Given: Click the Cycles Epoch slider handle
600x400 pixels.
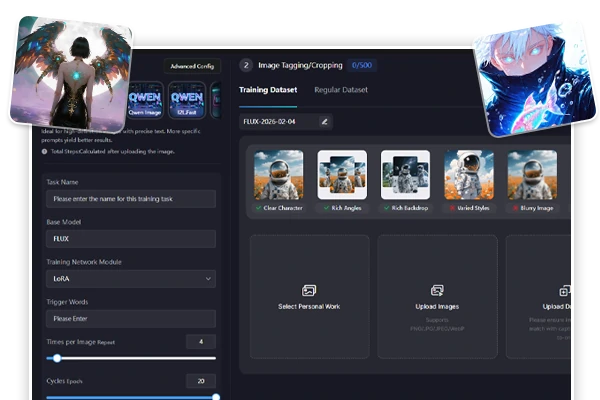Looking at the screenshot, I should 216,397.
